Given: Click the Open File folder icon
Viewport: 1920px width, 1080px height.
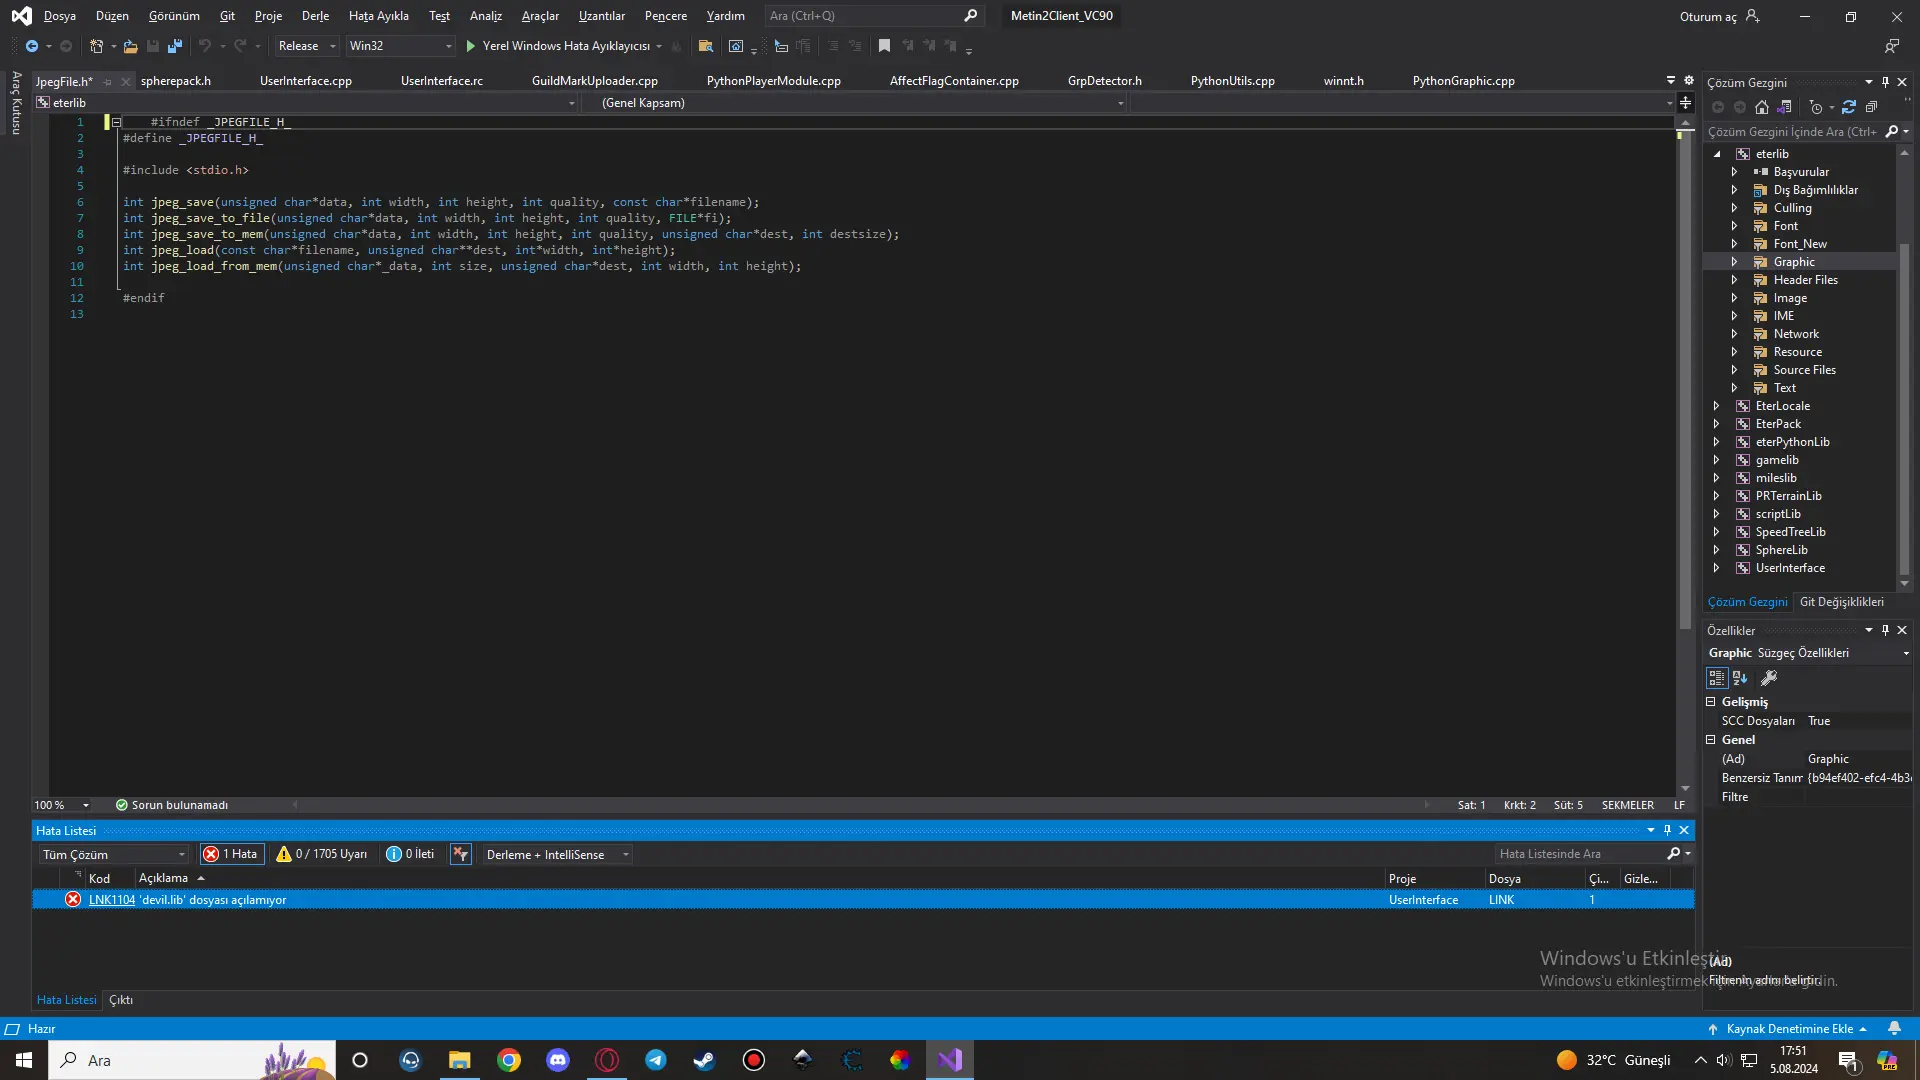Looking at the screenshot, I should (130, 46).
